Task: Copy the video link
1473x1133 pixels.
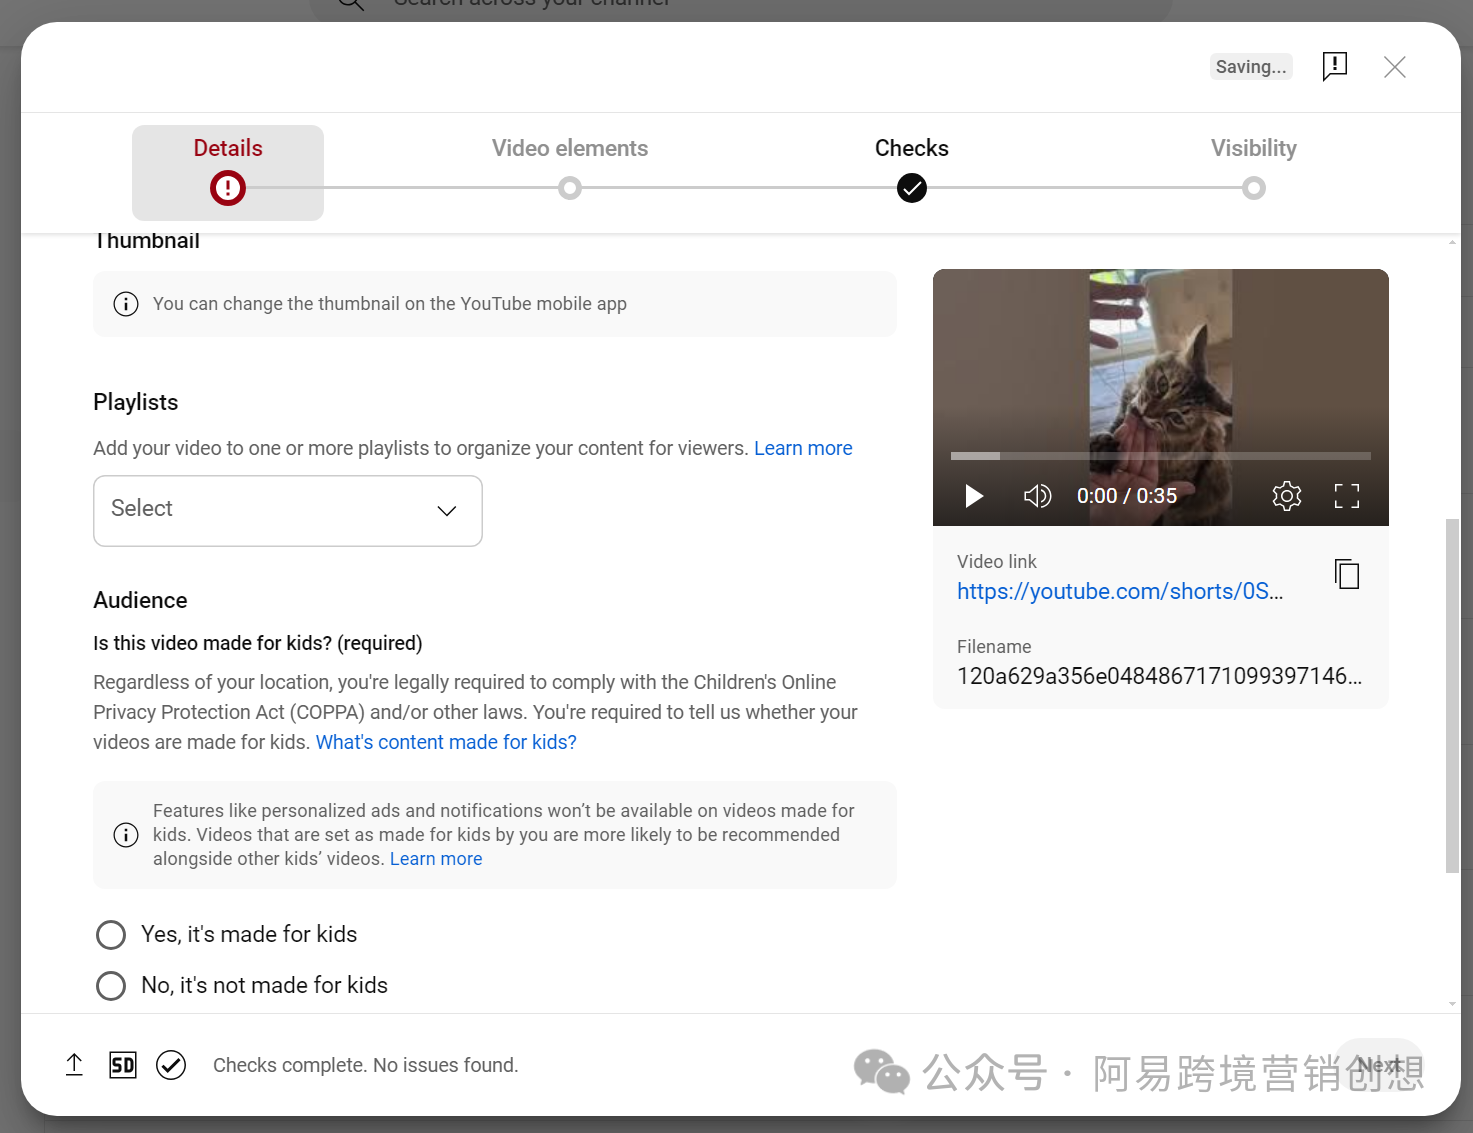Action: point(1346,574)
